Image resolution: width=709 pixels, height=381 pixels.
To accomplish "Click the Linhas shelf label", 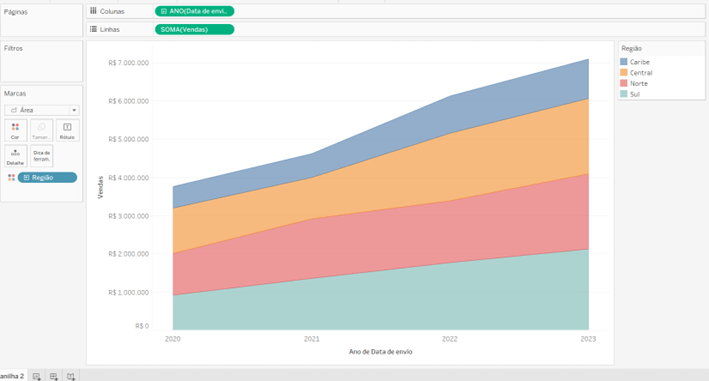I will click(x=110, y=29).
